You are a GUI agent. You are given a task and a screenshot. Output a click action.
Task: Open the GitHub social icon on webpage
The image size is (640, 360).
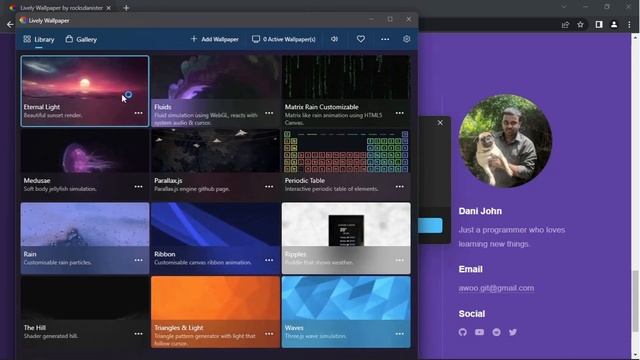tap(462, 332)
